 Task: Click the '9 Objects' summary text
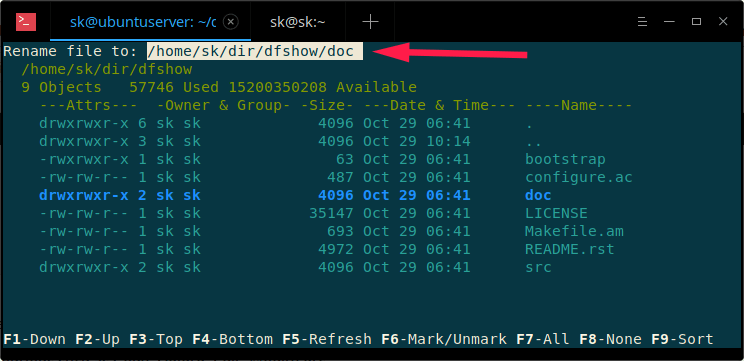pos(61,87)
